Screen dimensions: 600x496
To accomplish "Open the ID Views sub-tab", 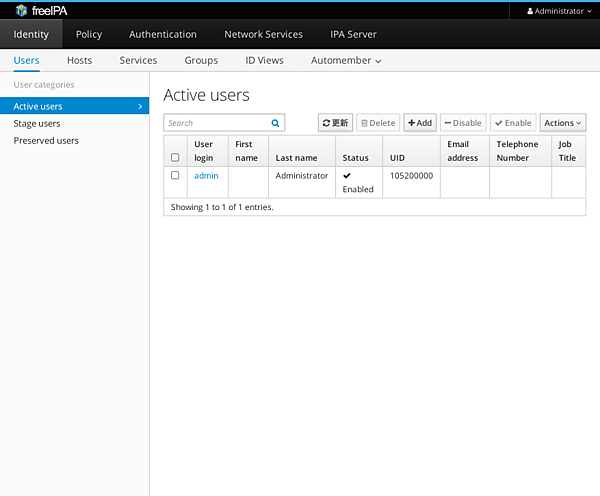I will tap(264, 61).
